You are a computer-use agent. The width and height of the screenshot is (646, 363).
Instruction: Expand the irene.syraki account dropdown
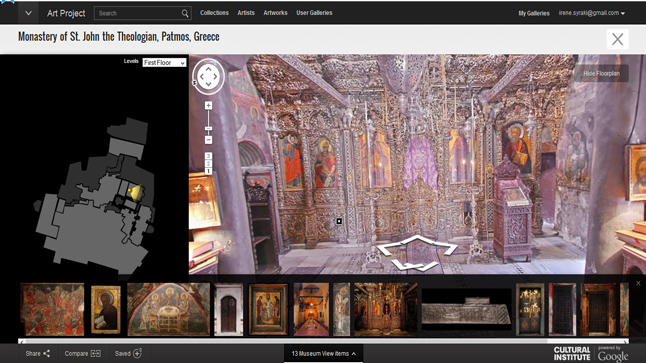(x=592, y=13)
